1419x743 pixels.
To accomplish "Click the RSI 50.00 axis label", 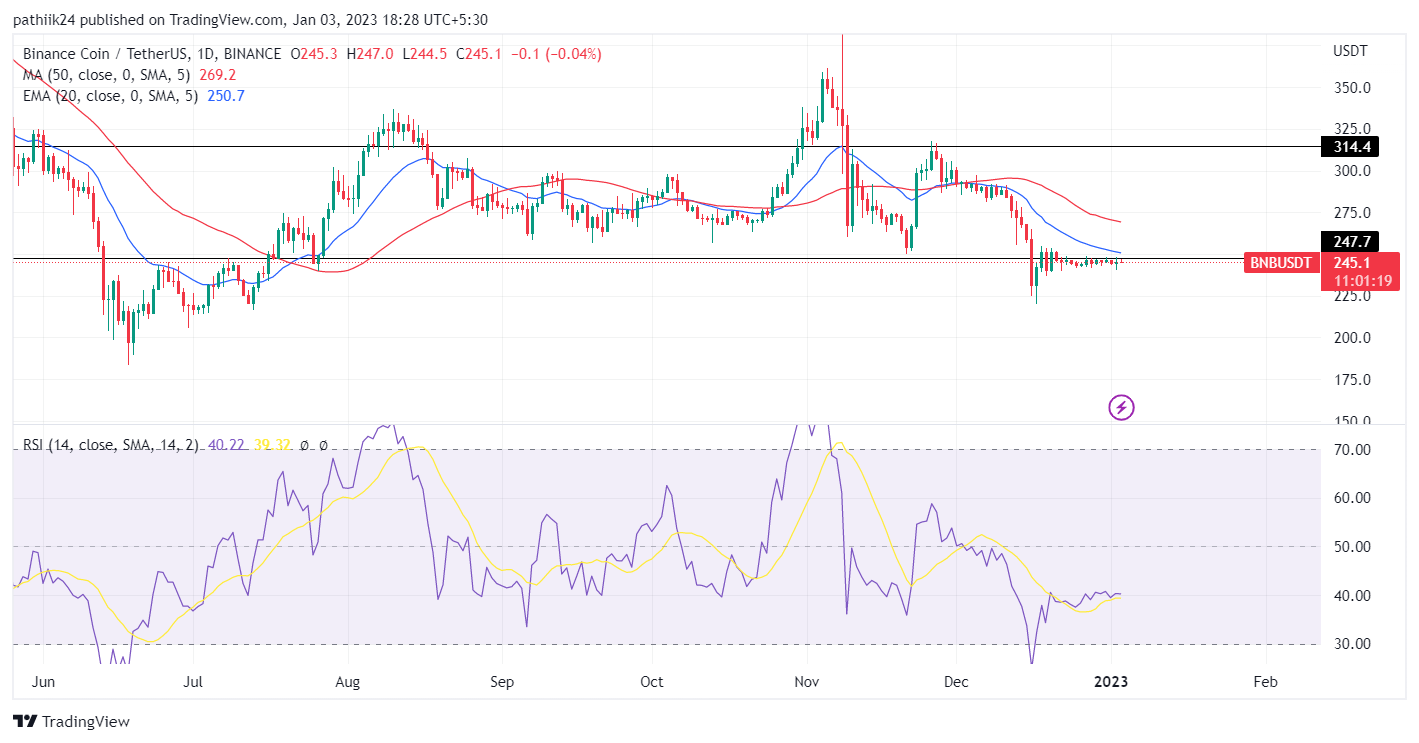I will click(x=1351, y=547).
